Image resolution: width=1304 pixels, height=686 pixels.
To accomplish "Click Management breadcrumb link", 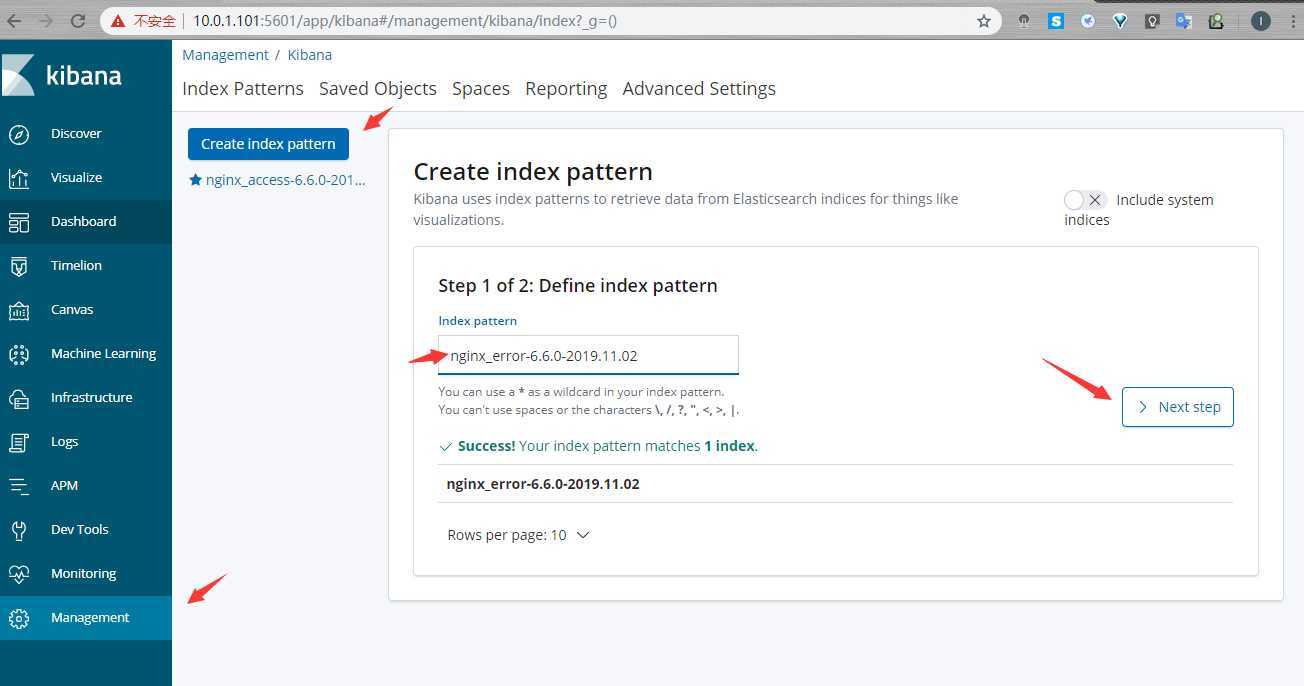I will click(x=225, y=55).
